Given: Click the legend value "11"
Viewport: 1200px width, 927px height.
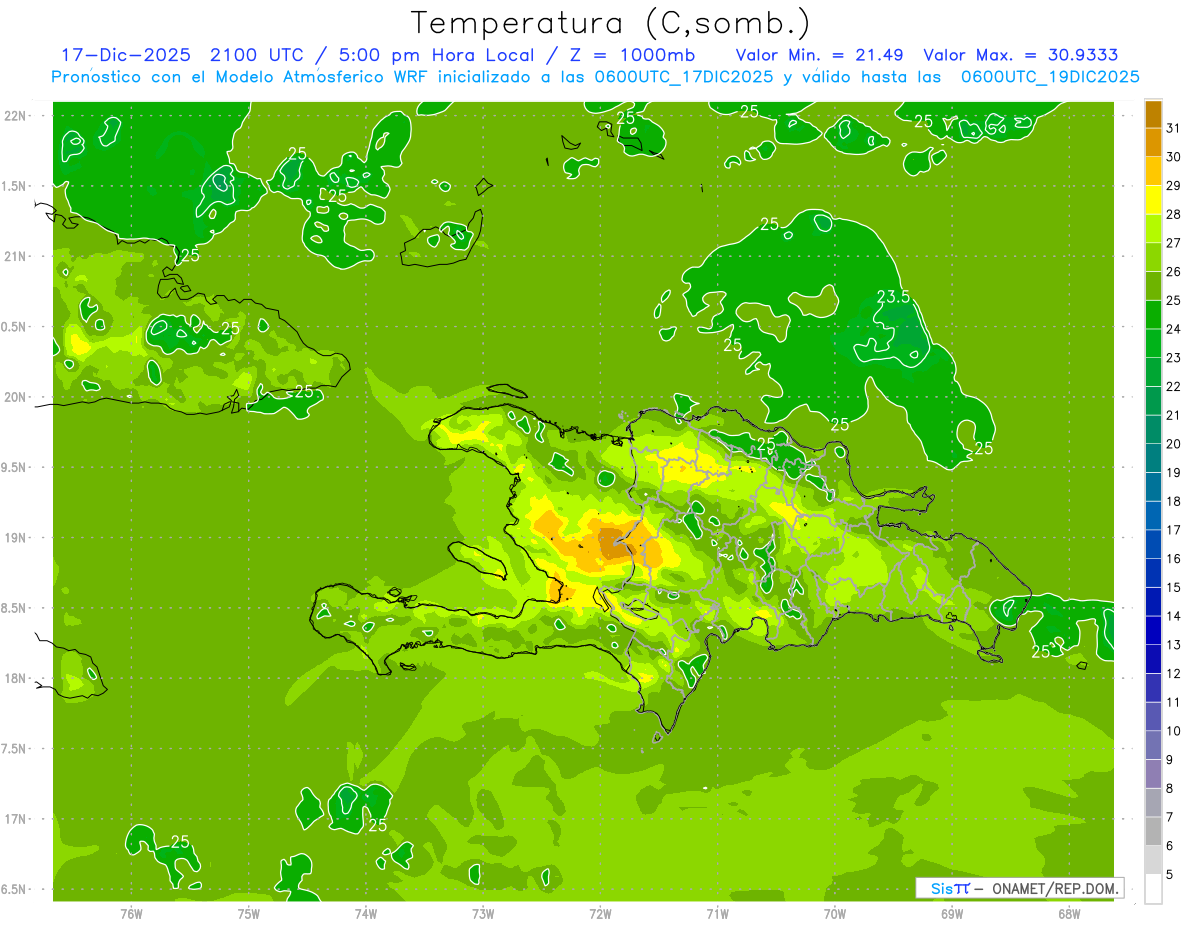Looking at the screenshot, I should (1173, 702).
